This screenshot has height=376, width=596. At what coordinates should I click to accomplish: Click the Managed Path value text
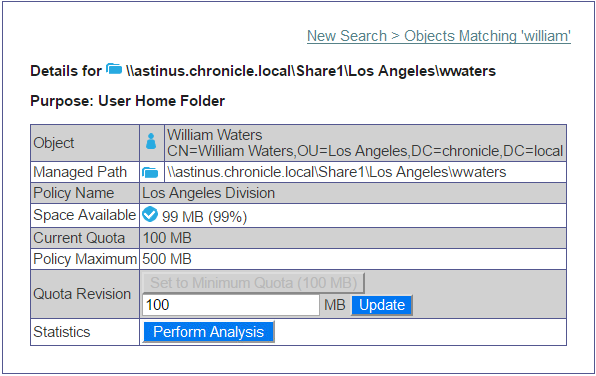tap(337, 172)
